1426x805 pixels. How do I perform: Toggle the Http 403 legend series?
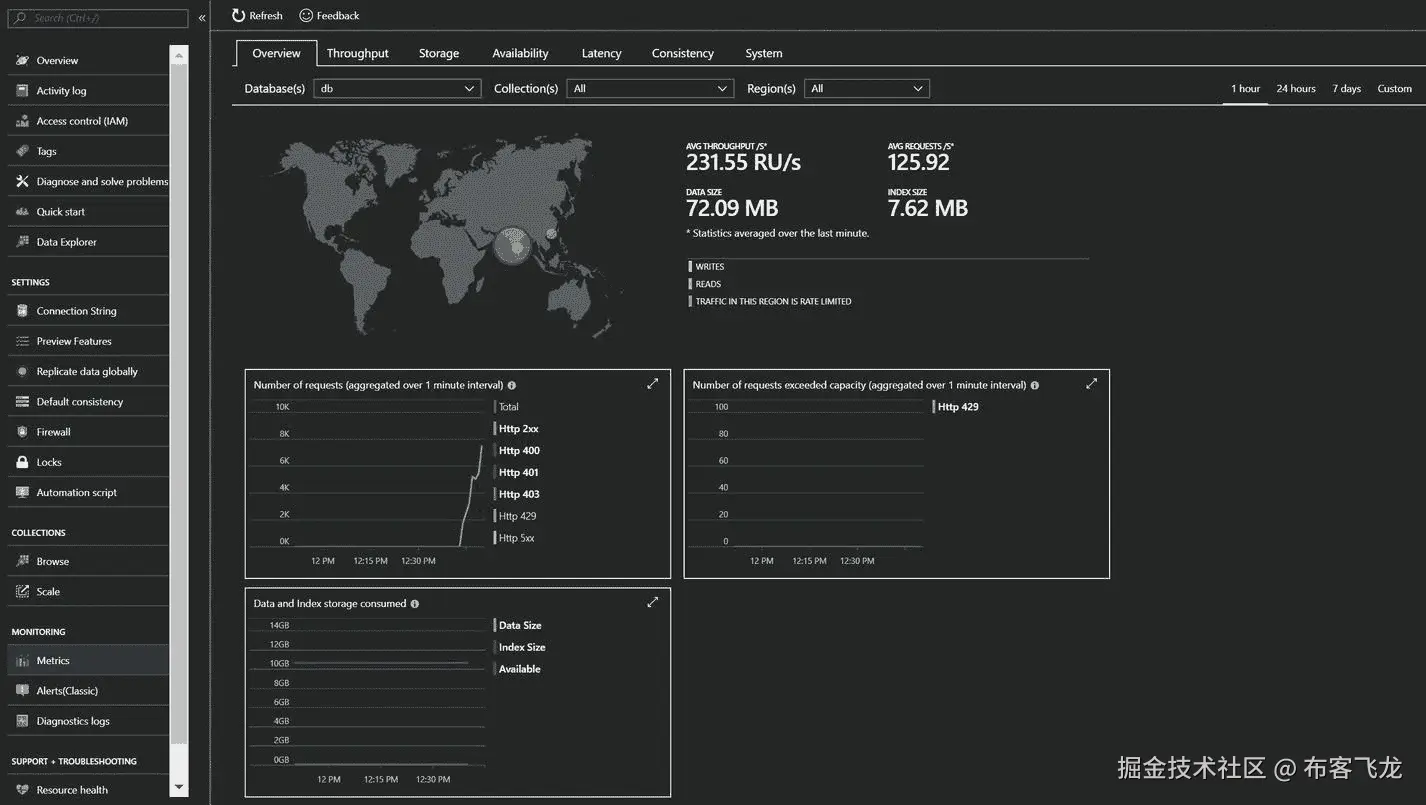(x=518, y=495)
